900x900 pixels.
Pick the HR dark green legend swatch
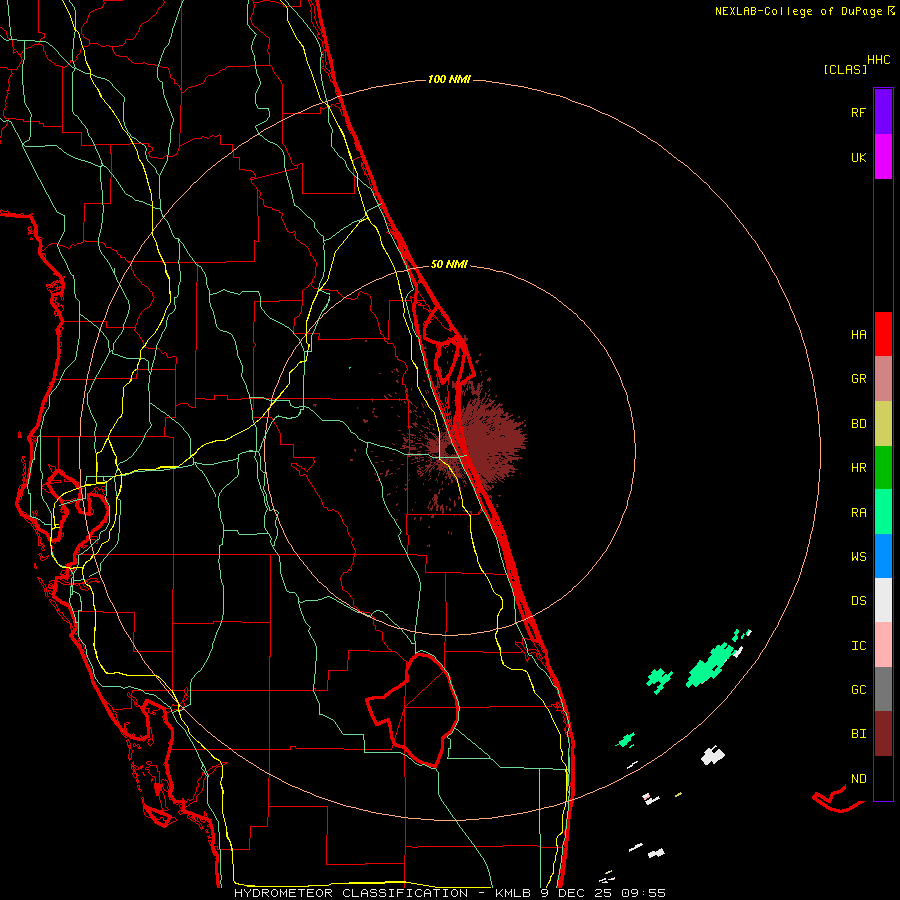pos(883,468)
